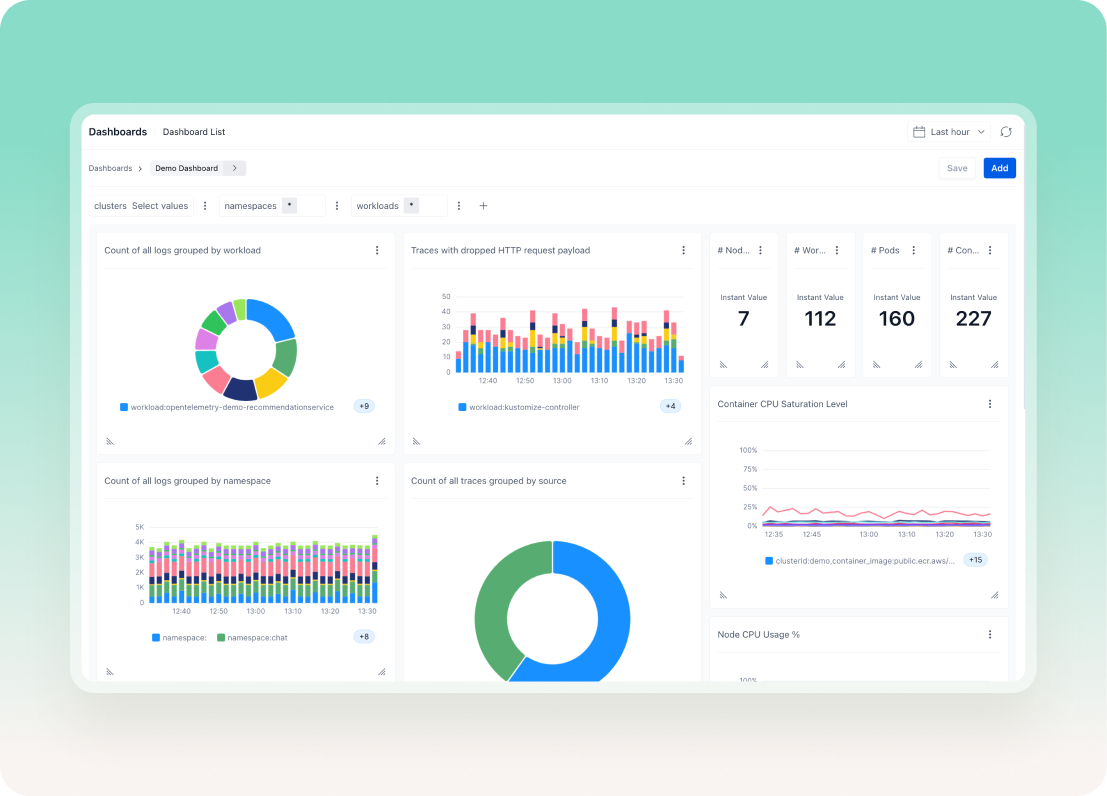Open menu for traces grouped by source panel
The image size is (1107, 796).
click(x=683, y=481)
